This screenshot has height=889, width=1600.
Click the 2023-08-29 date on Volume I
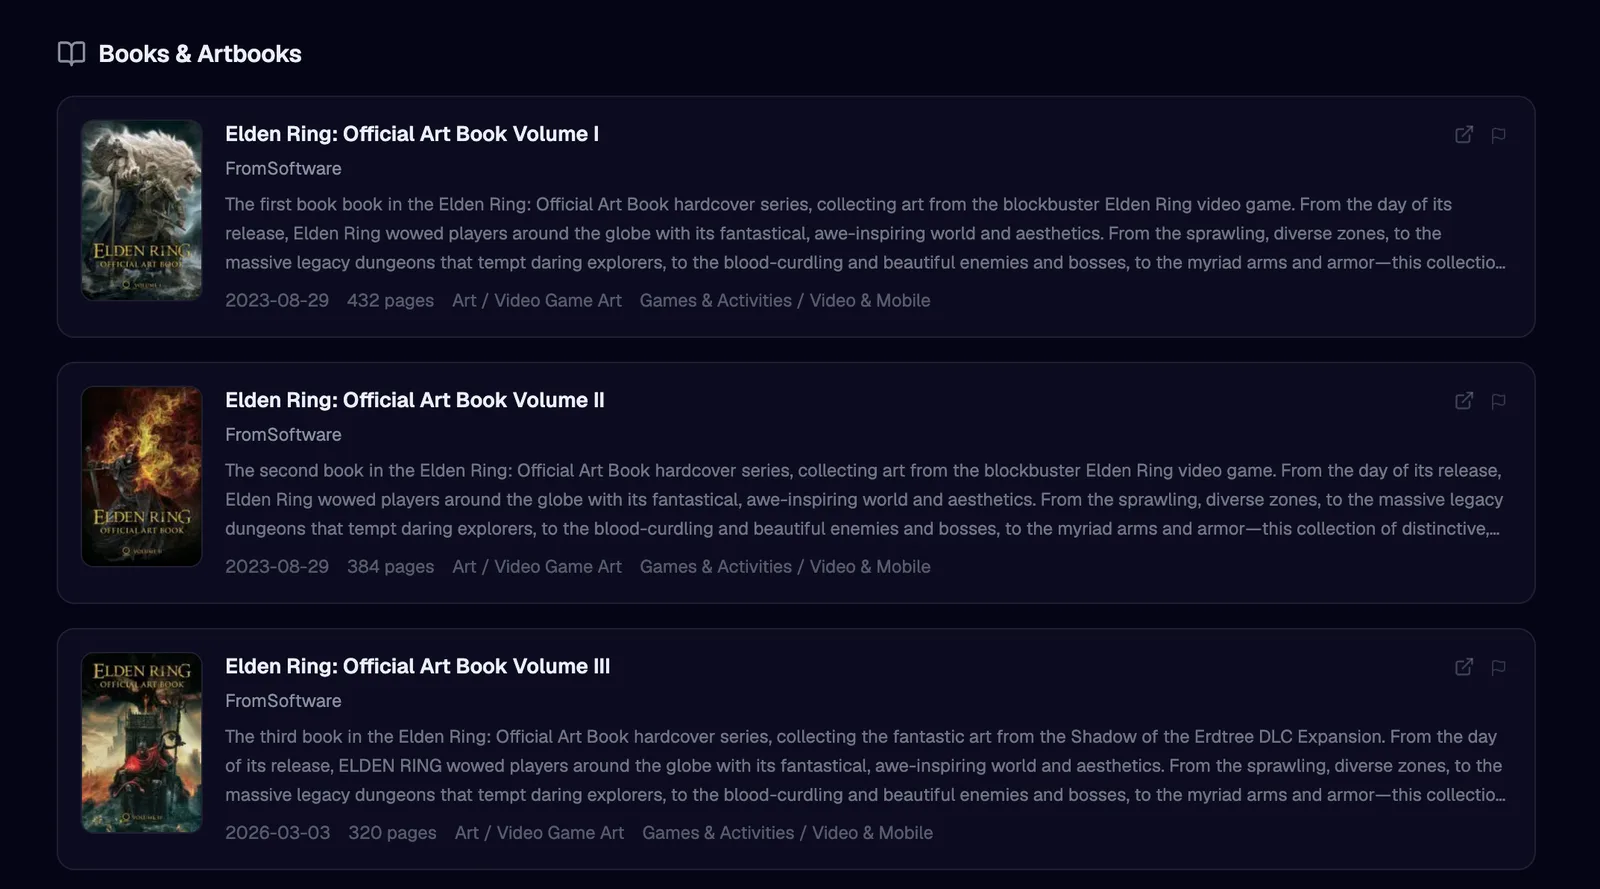pyautogui.click(x=277, y=300)
